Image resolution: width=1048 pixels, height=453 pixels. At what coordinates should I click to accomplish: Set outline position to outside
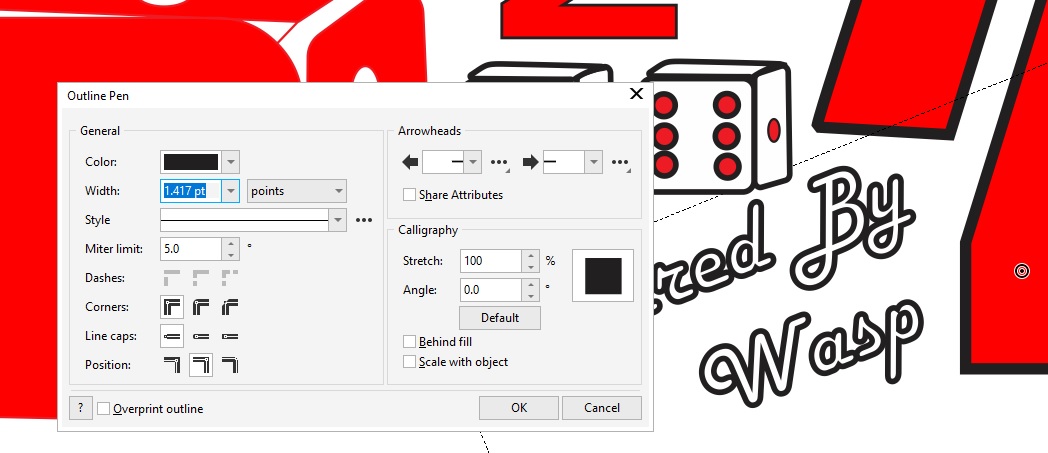[x=172, y=365]
